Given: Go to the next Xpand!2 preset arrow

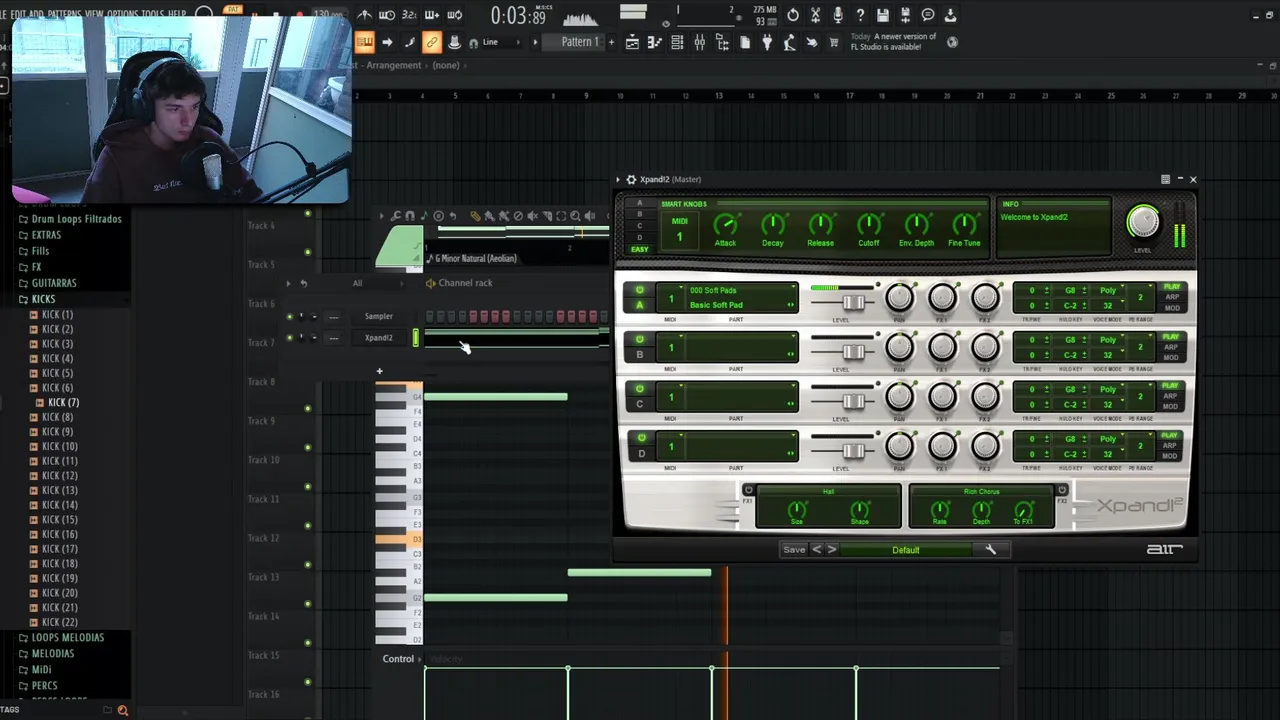Looking at the screenshot, I should (x=832, y=550).
